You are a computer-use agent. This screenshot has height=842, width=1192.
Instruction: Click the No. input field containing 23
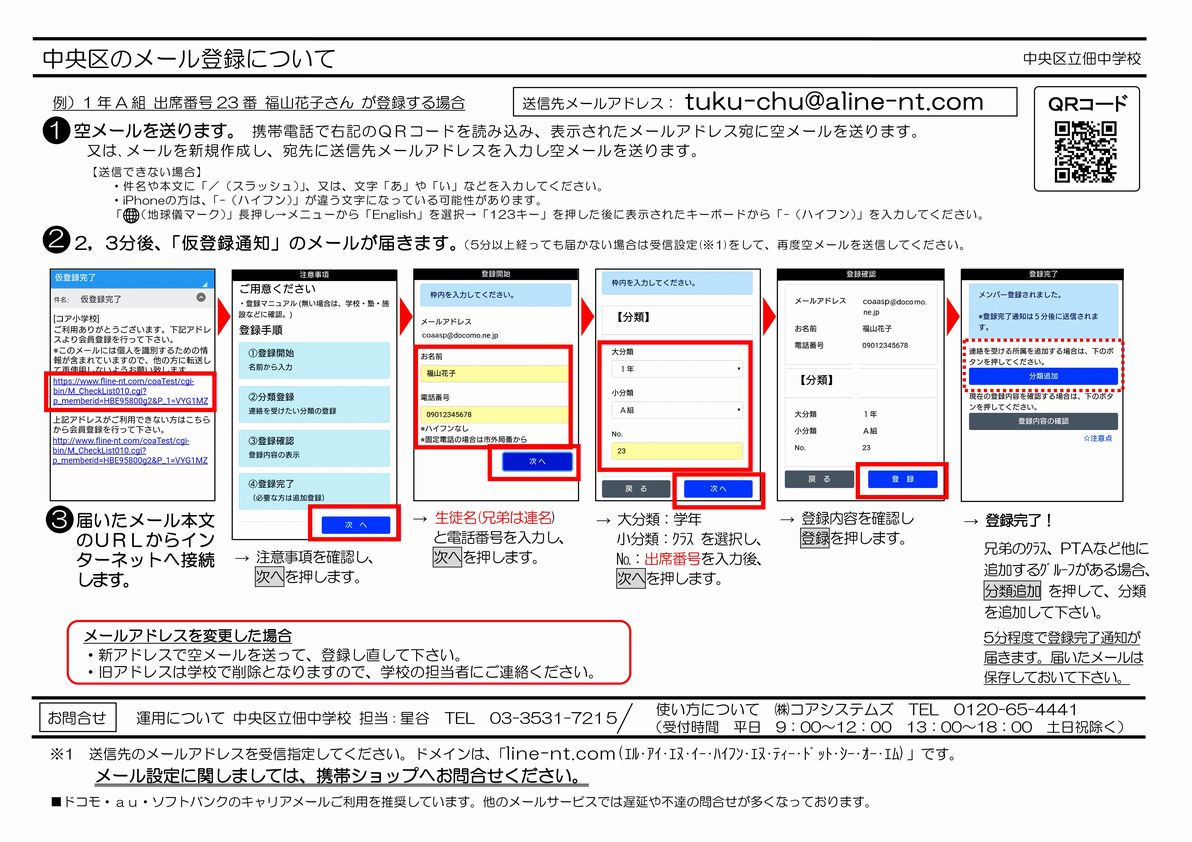[x=677, y=451]
